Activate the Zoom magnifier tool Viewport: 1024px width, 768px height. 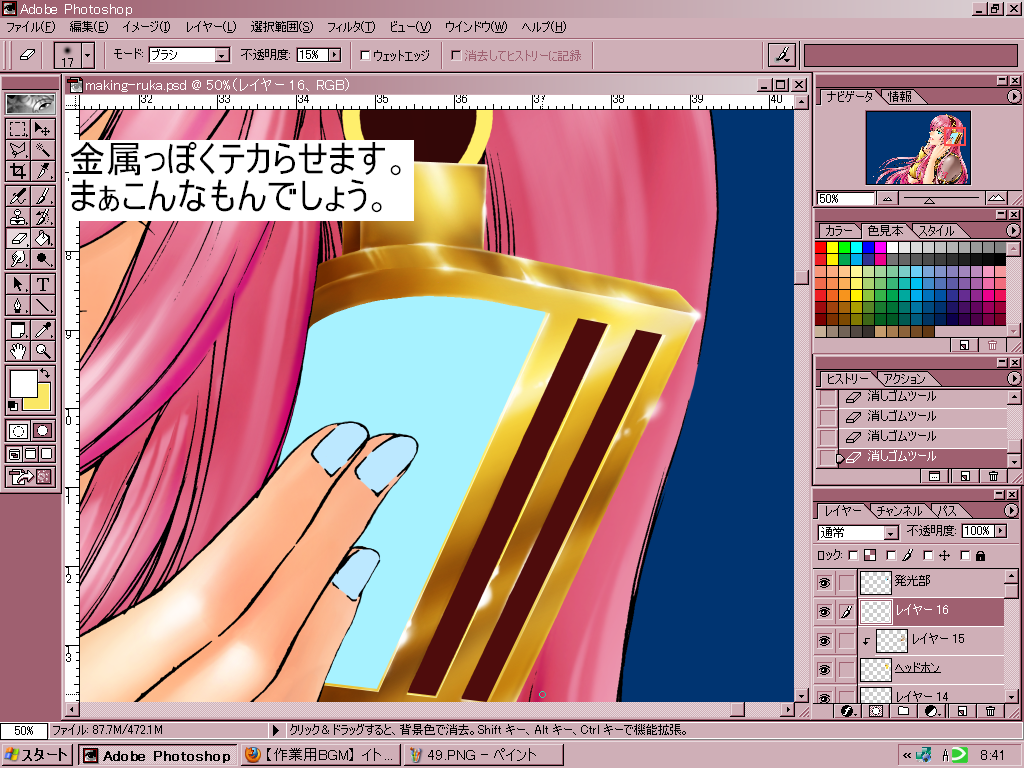pos(43,351)
